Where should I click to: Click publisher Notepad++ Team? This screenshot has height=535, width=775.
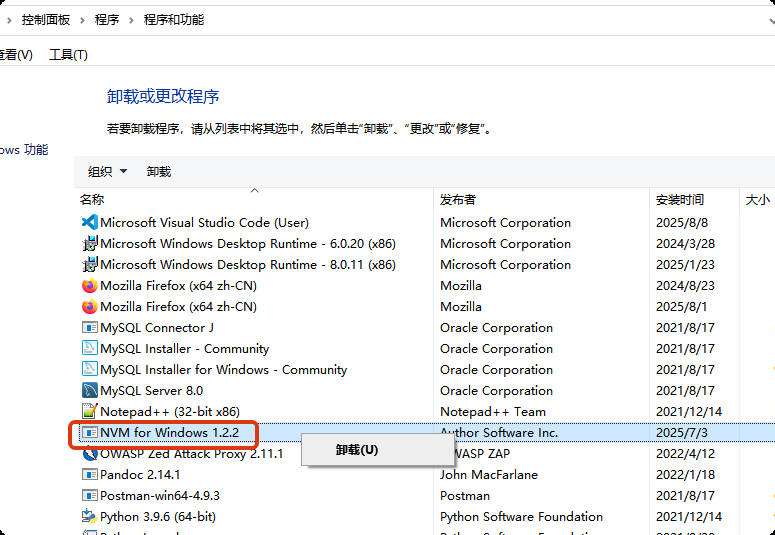click(493, 411)
